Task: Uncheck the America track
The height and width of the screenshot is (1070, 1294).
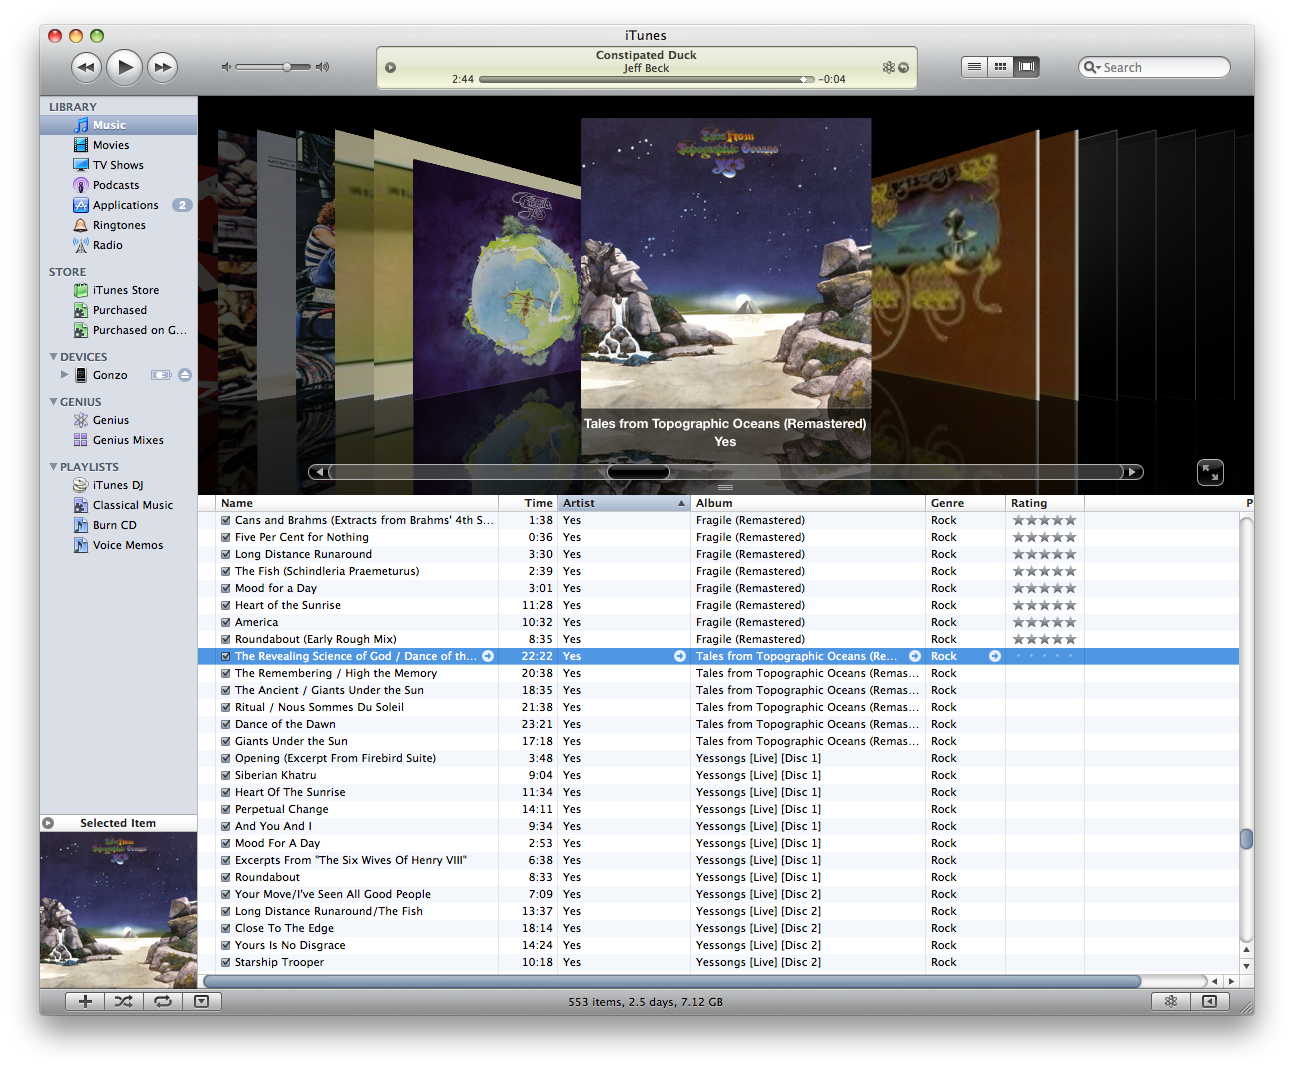Action: (x=226, y=622)
